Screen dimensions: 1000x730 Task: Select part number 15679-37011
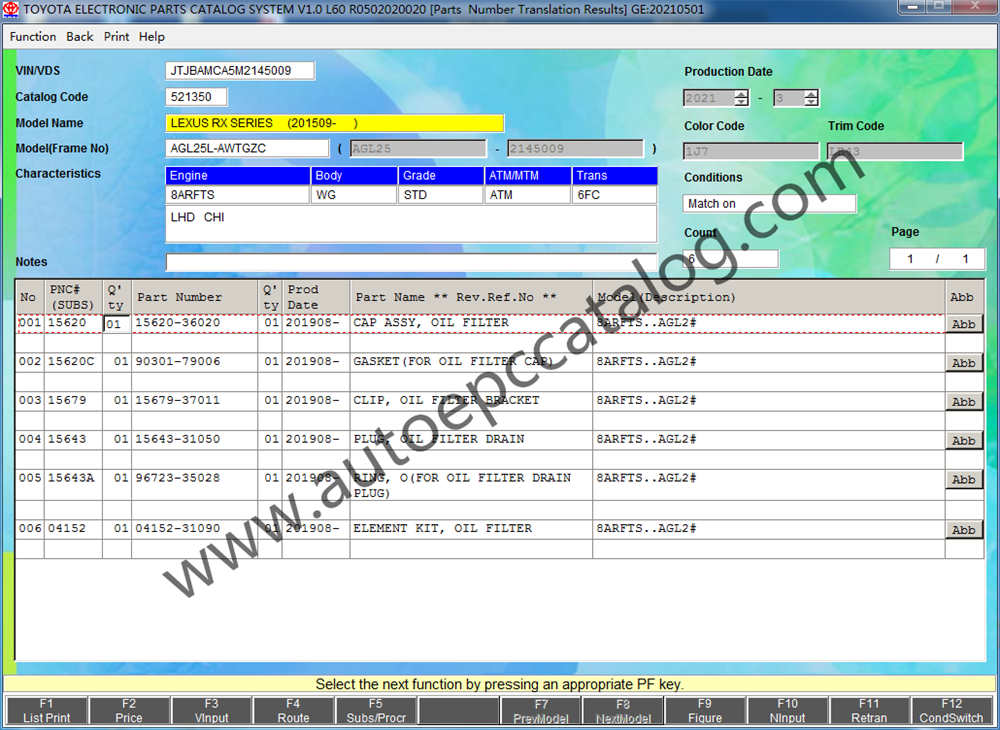pos(177,400)
